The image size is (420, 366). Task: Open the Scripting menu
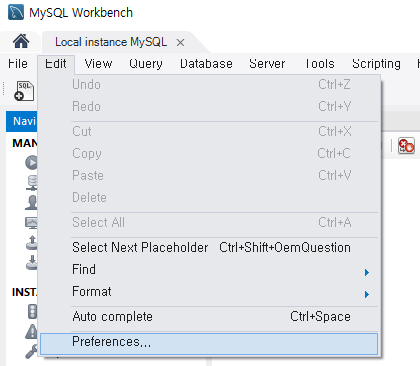[x=376, y=63]
